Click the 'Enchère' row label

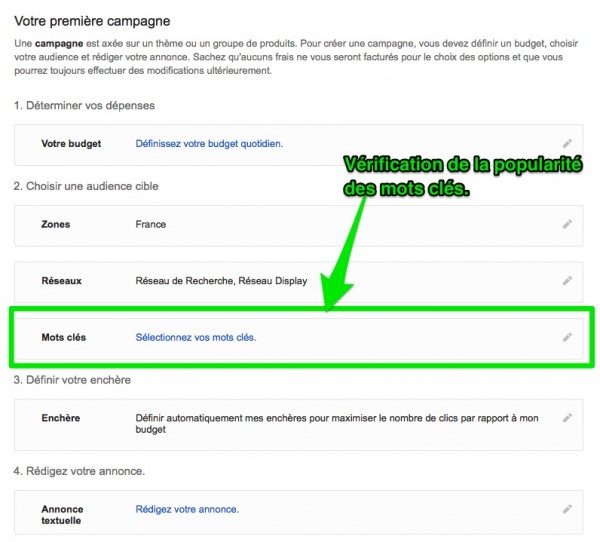pyautogui.click(x=61, y=418)
